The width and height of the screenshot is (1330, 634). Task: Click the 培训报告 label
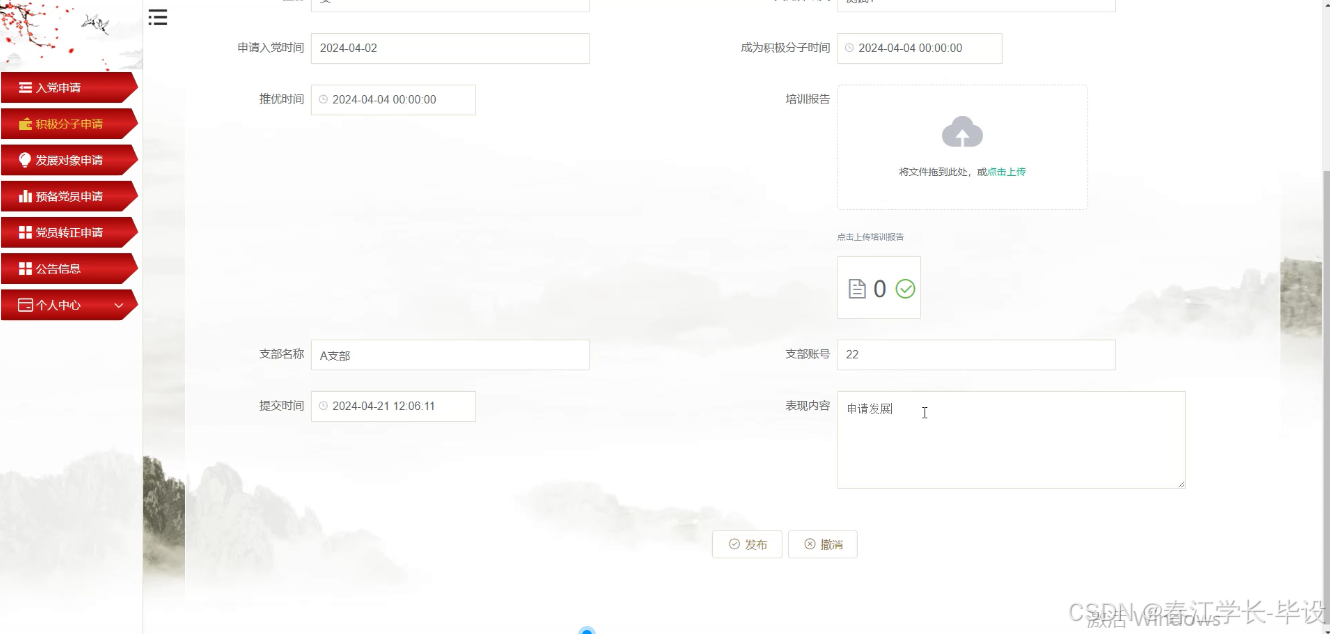tap(808, 99)
